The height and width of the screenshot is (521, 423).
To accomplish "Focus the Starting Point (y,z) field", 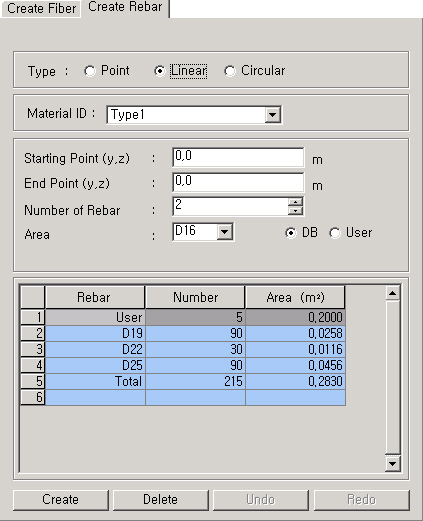I will 238,157.
